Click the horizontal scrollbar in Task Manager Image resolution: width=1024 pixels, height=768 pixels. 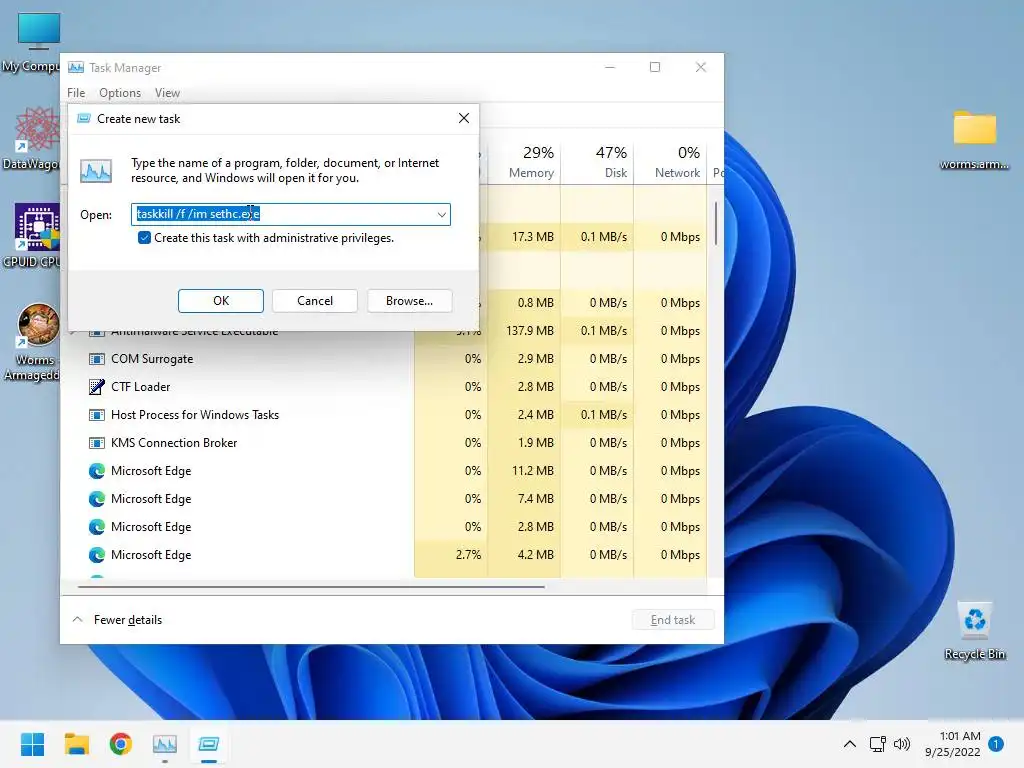pos(311,587)
